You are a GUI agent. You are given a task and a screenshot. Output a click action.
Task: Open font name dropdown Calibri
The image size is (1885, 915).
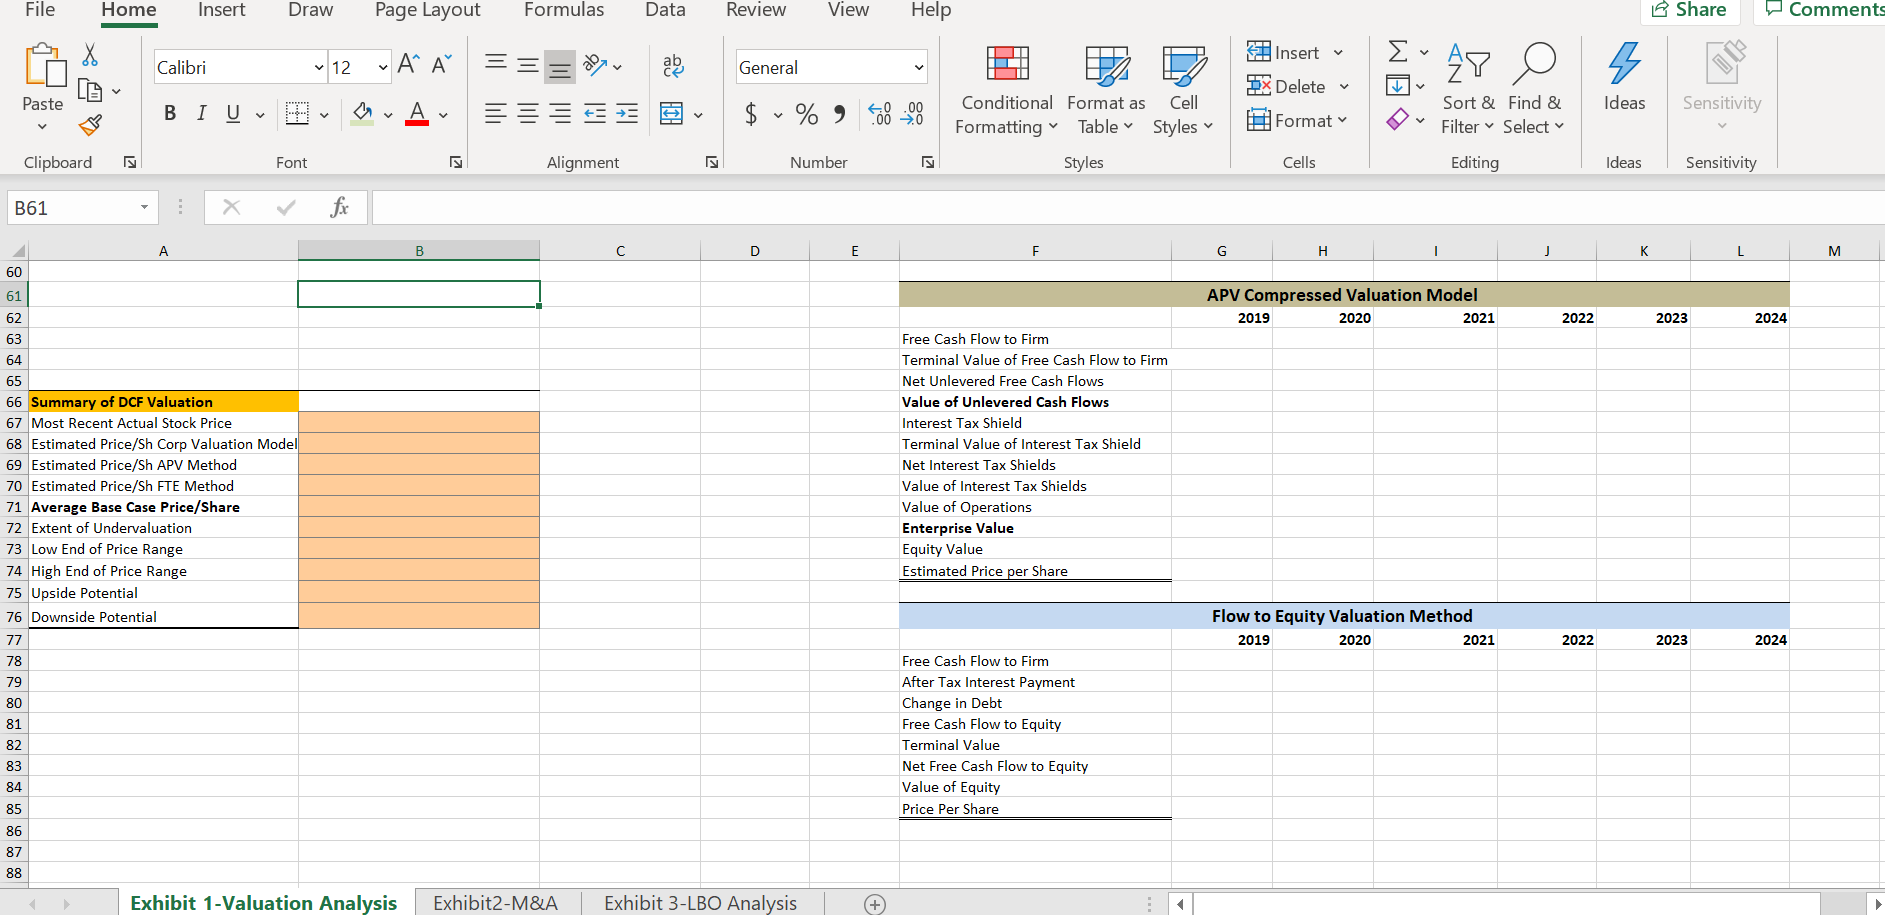tap(319, 67)
